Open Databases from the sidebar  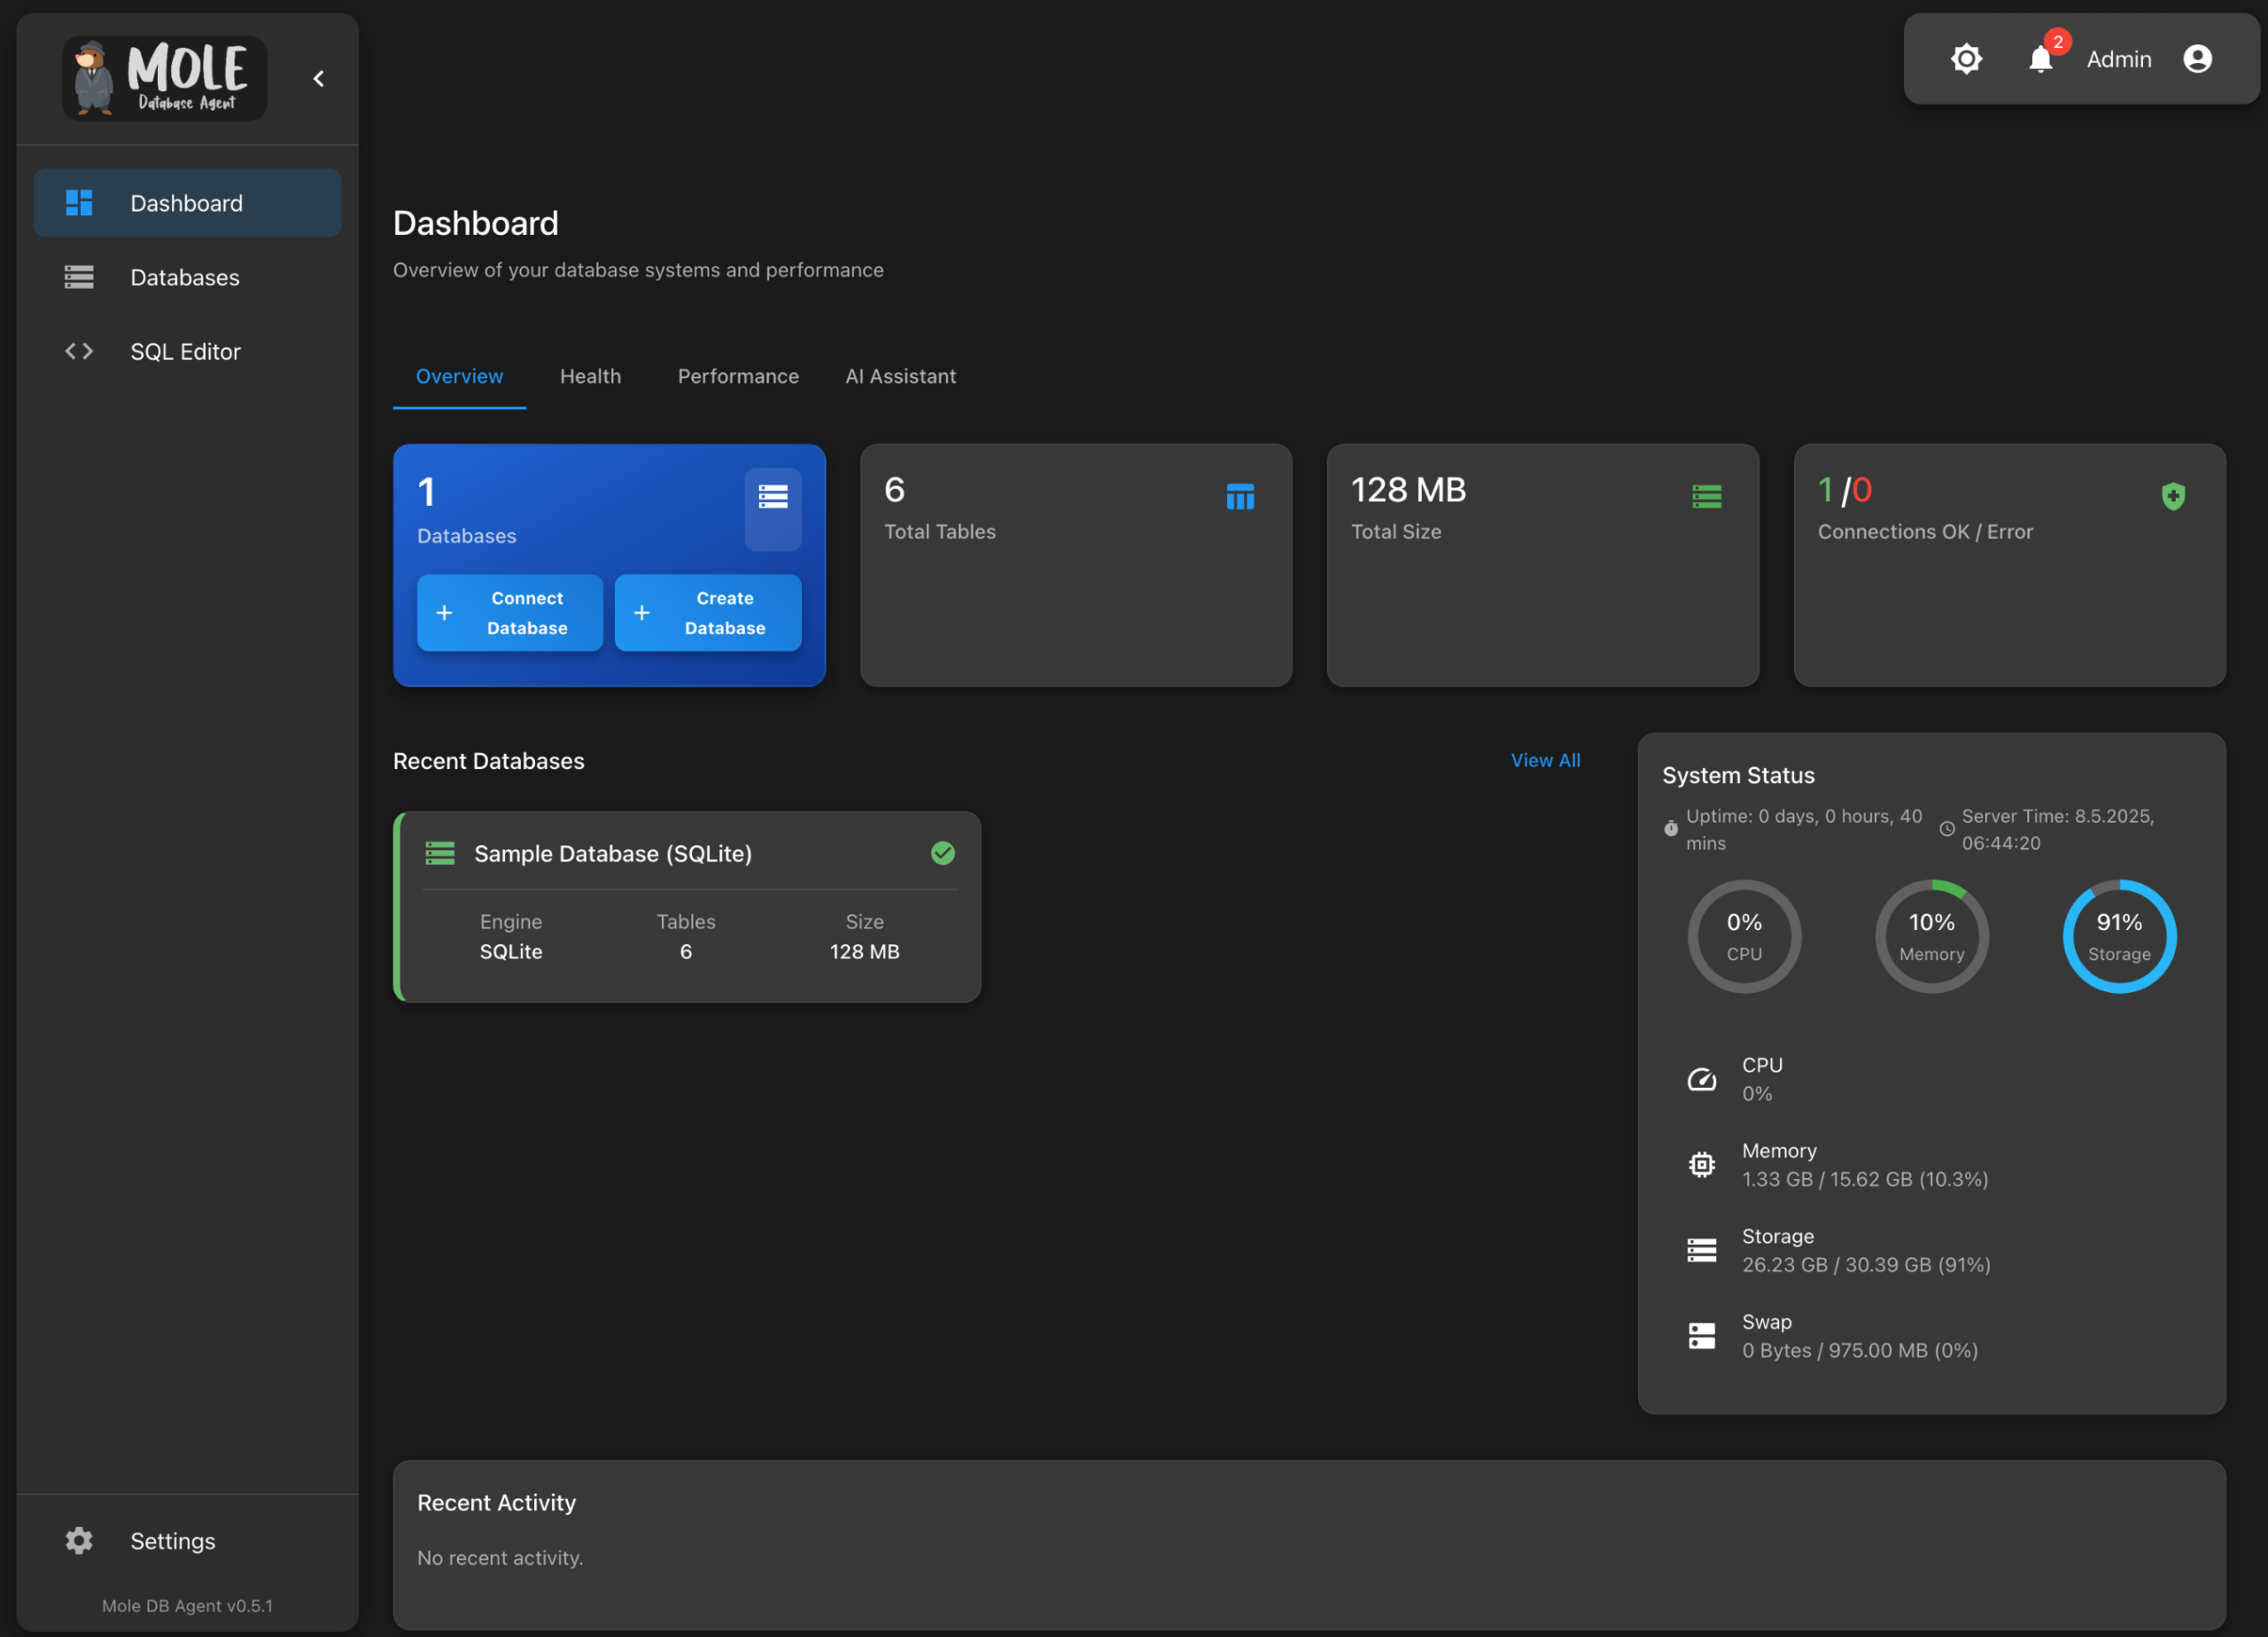pyautogui.click(x=185, y=277)
